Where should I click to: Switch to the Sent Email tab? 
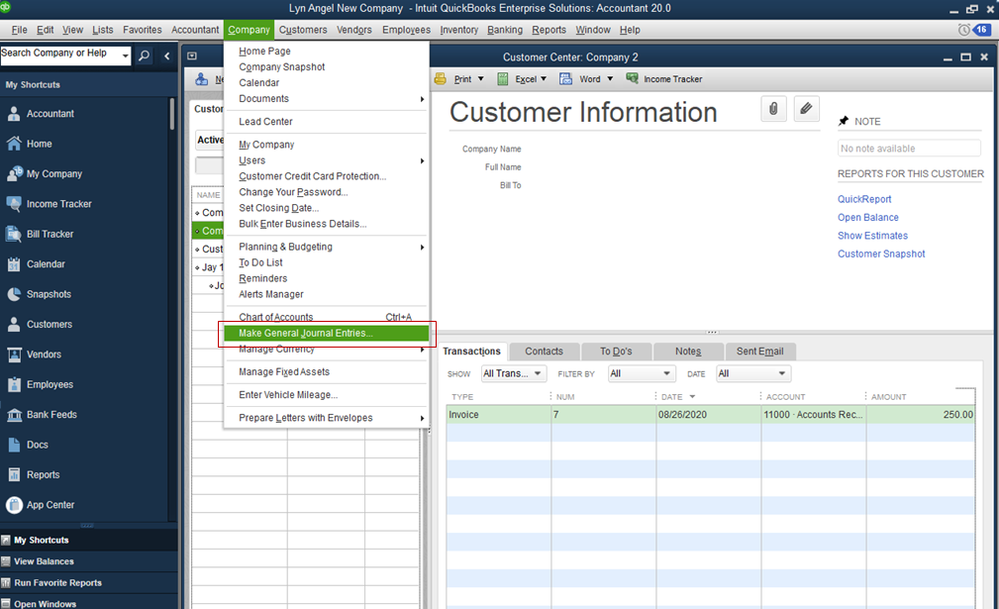click(x=760, y=351)
